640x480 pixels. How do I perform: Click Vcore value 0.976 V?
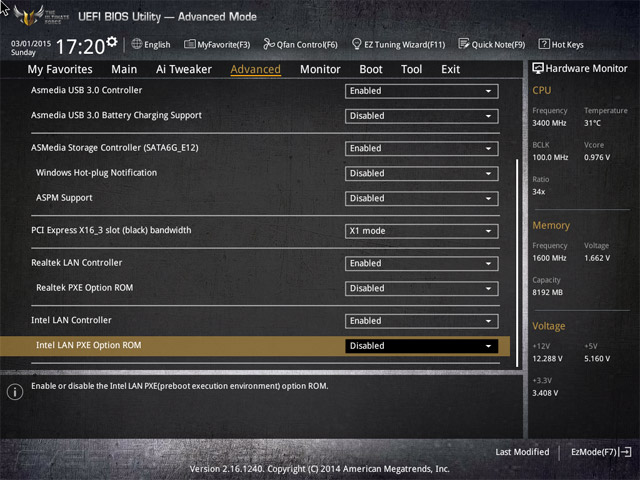click(x=597, y=157)
